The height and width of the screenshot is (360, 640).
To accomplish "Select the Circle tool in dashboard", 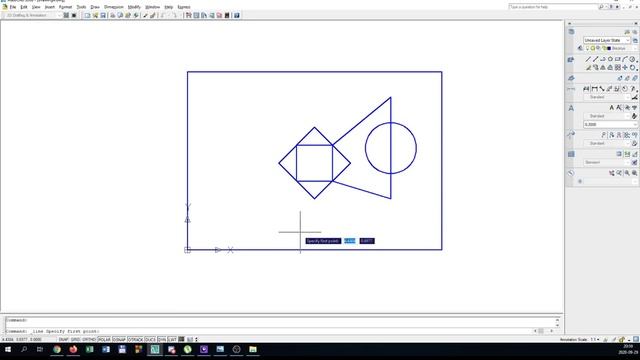I will [633, 59].
